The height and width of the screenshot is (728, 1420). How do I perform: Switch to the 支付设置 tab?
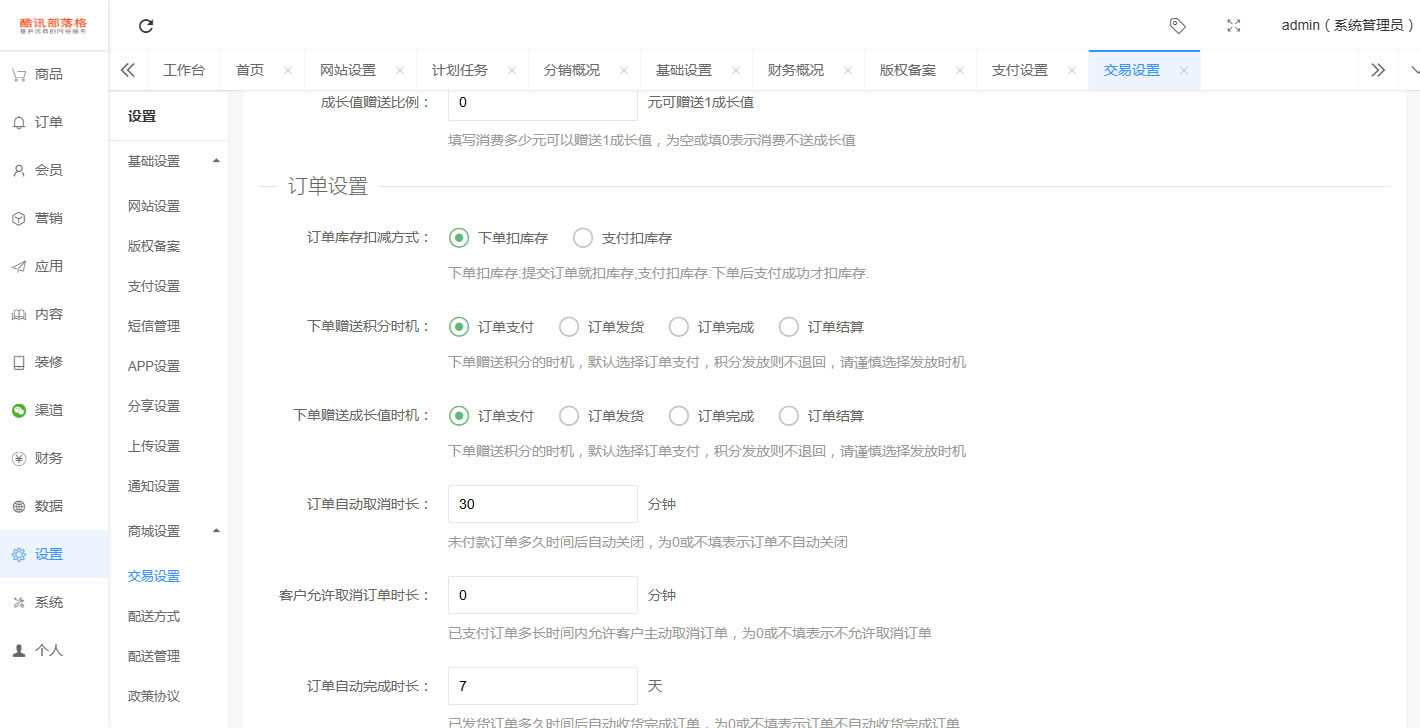(x=1020, y=70)
